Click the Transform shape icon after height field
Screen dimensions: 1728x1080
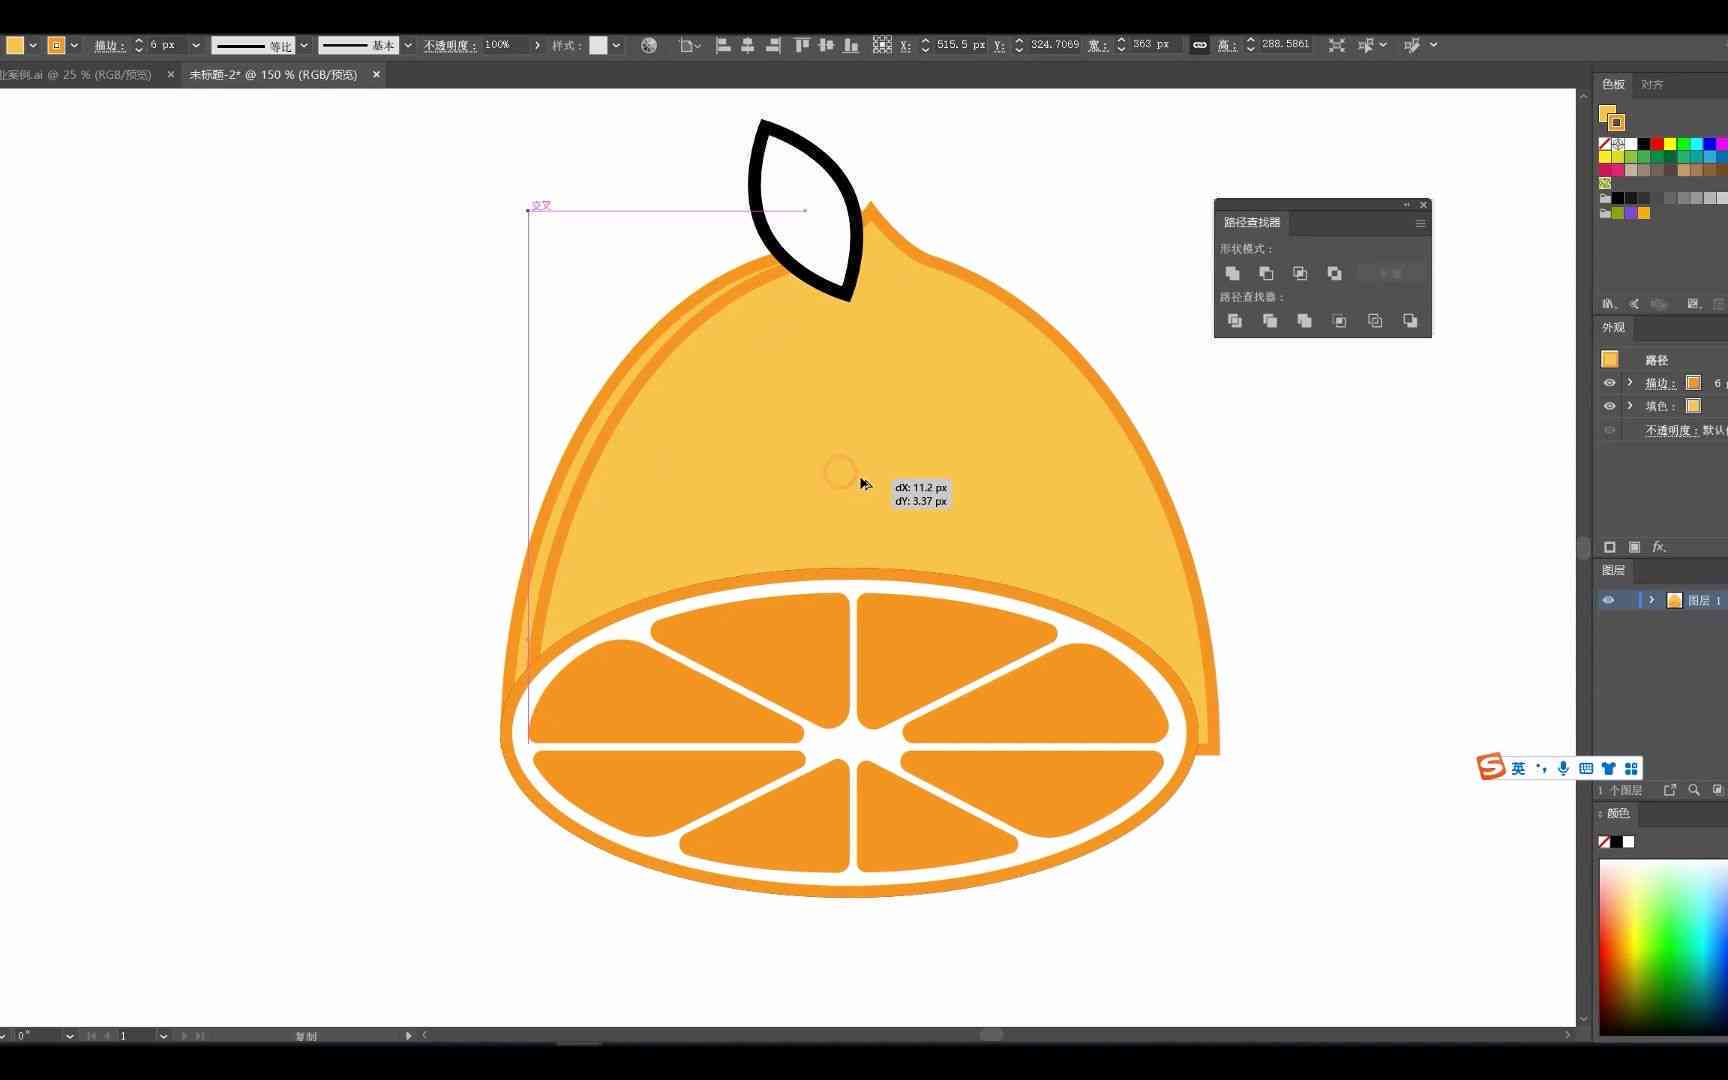click(x=1337, y=45)
